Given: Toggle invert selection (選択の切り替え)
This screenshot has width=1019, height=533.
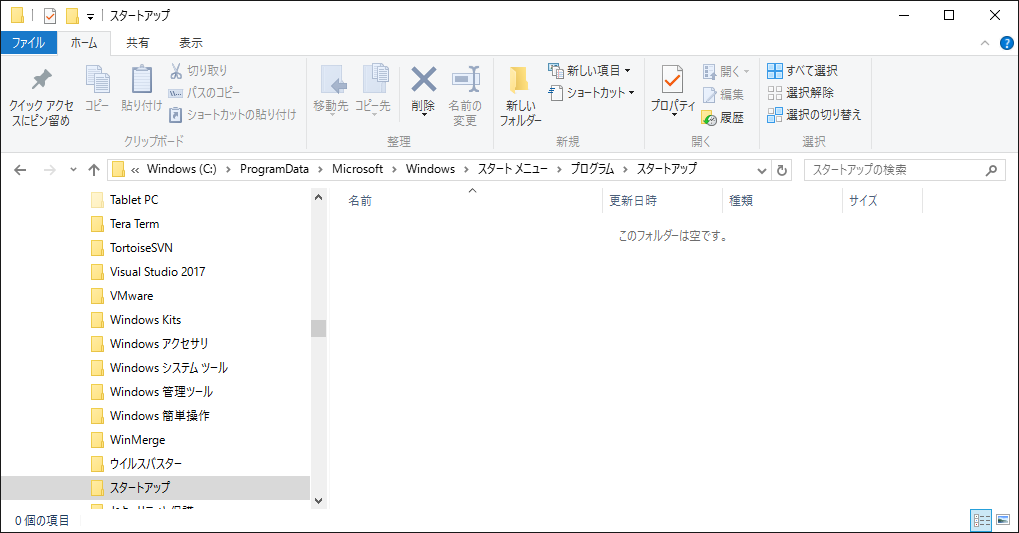Looking at the screenshot, I should (775, 115).
